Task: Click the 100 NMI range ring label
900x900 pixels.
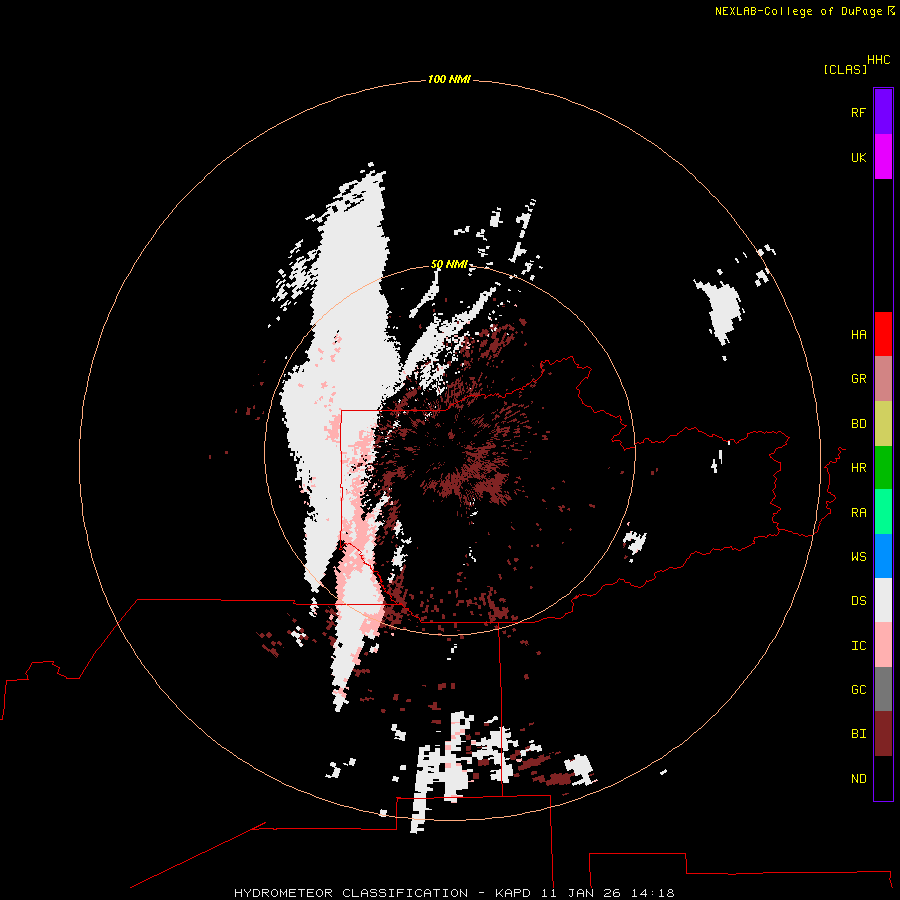Action: click(x=449, y=79)
